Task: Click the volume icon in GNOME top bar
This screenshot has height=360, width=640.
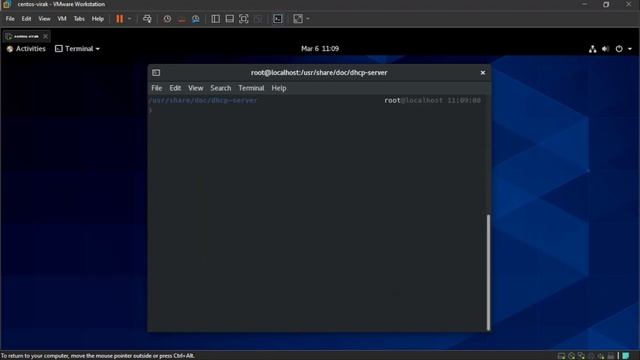Action: [x=605, y=49]
